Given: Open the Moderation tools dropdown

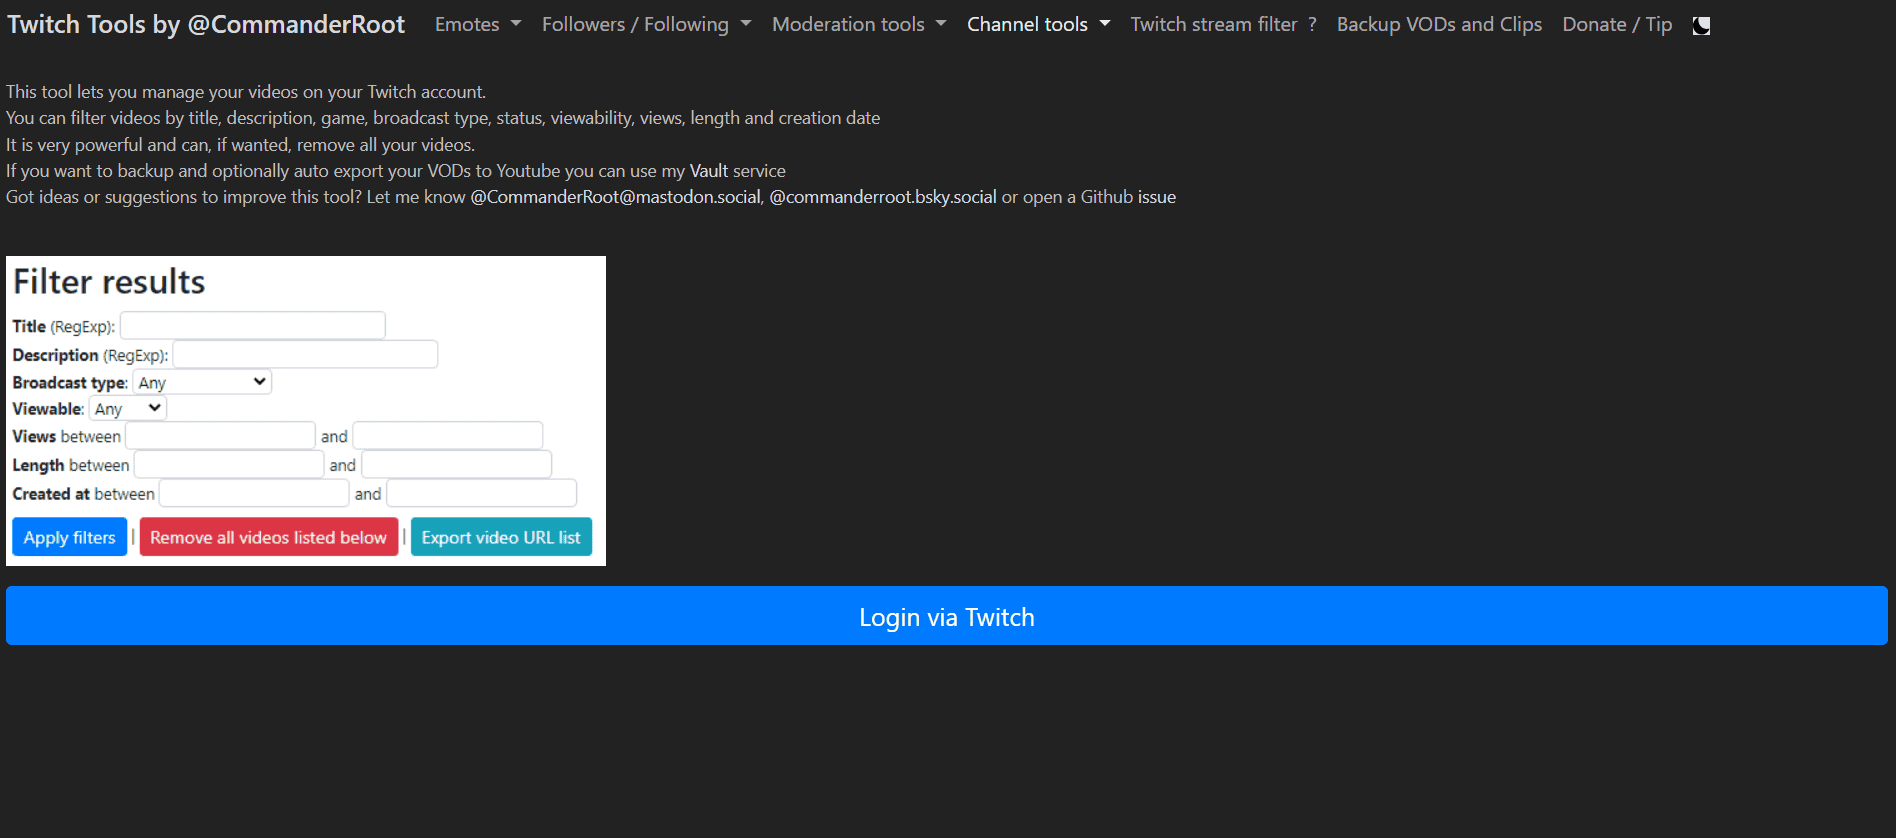Looking at the screenshot, I should coord(858,25).
